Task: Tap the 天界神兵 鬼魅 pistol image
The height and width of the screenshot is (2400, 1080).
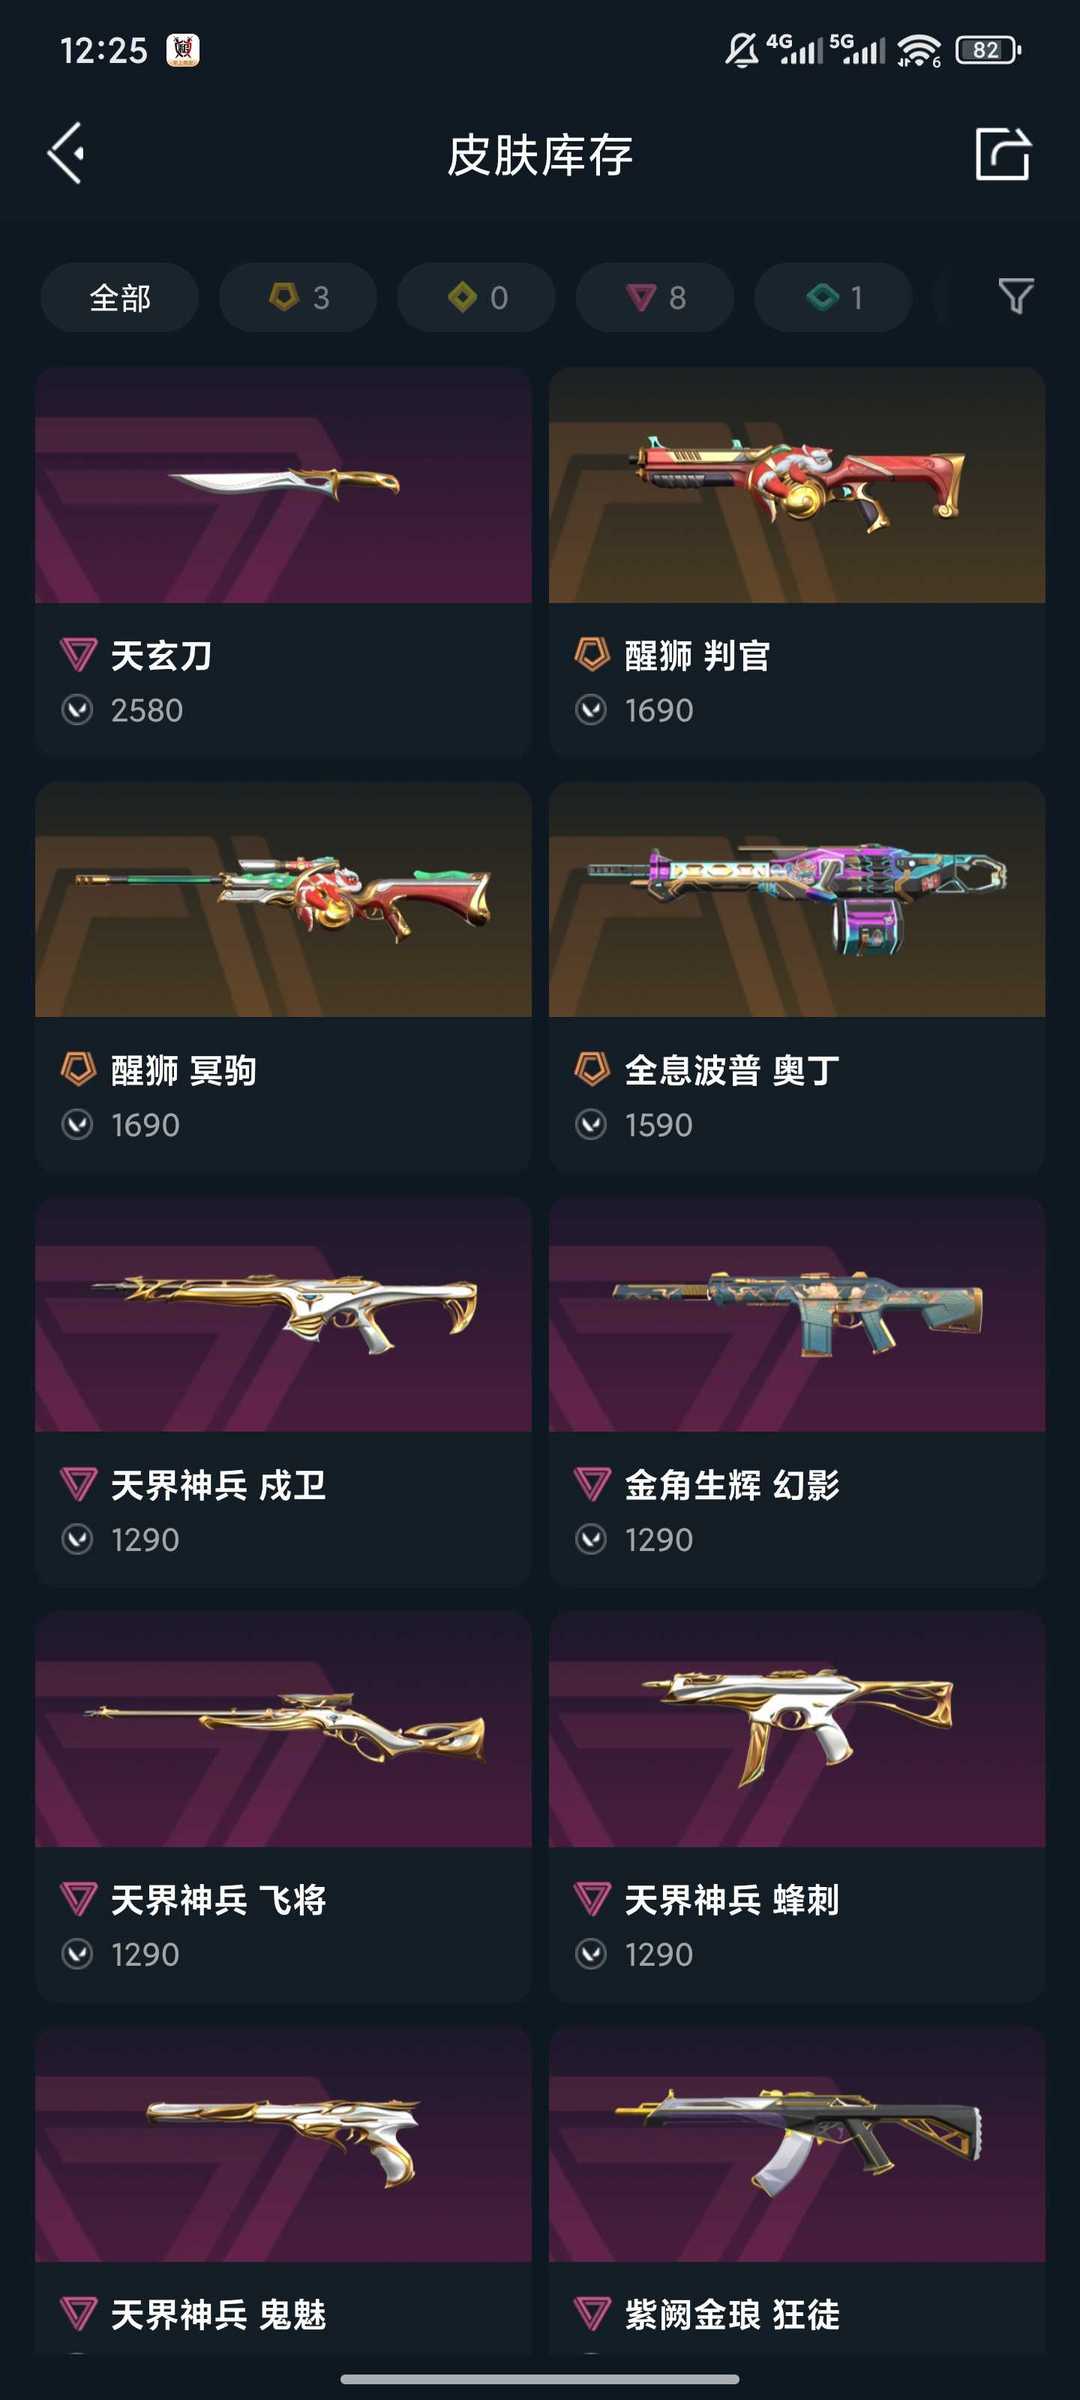Action: pos(283,2144)
